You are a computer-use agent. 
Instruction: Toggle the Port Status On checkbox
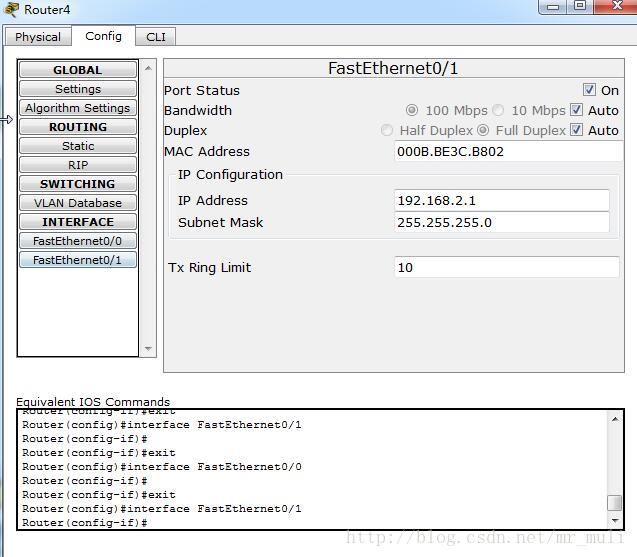coord(589,90)
